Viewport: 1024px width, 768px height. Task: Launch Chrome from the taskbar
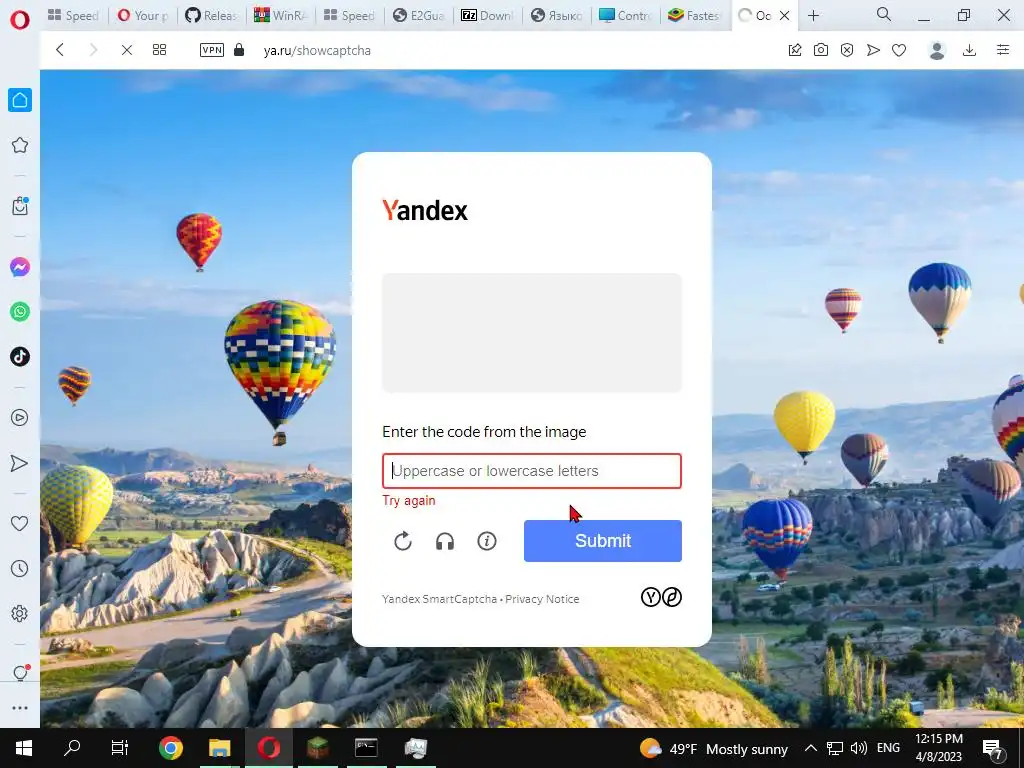(x=170, y=748)
